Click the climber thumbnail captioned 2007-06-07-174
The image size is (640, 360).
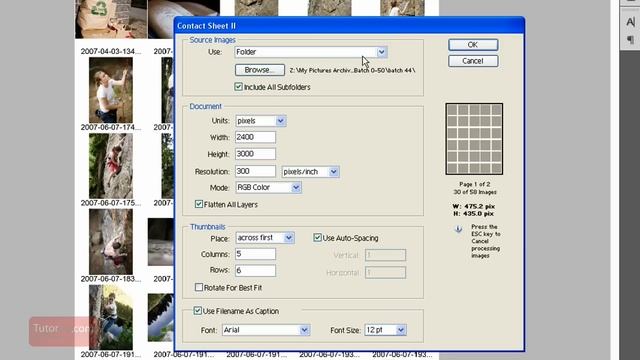click(x=111, y=90)
